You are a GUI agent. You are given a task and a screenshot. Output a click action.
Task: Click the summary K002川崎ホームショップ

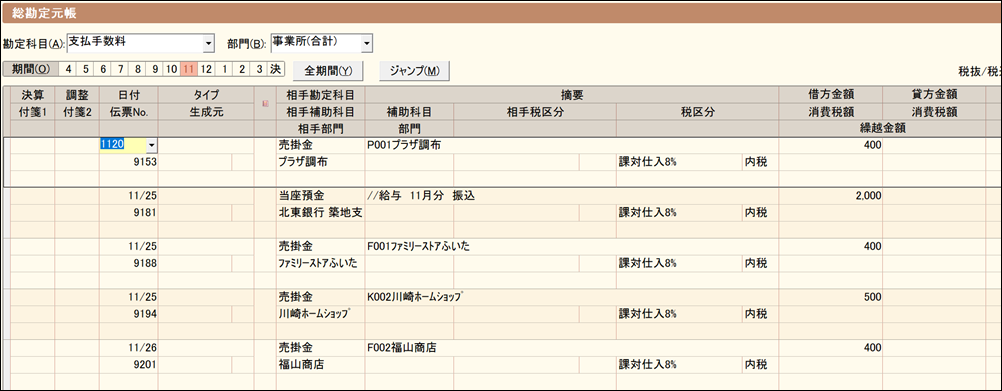(x=415, y=297)
